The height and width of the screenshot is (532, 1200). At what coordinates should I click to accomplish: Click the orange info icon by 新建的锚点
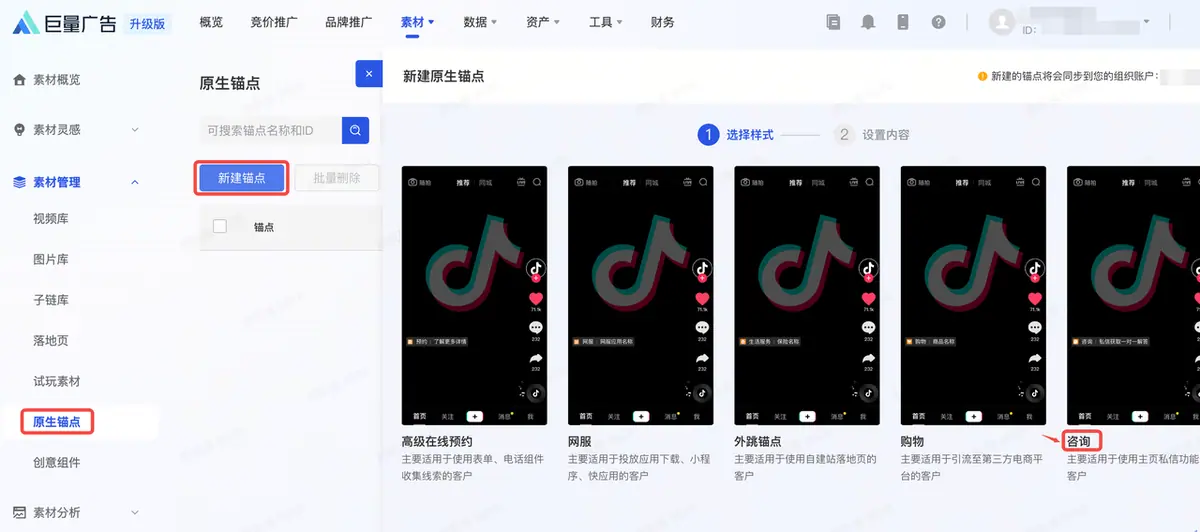[x=983, y=76]
